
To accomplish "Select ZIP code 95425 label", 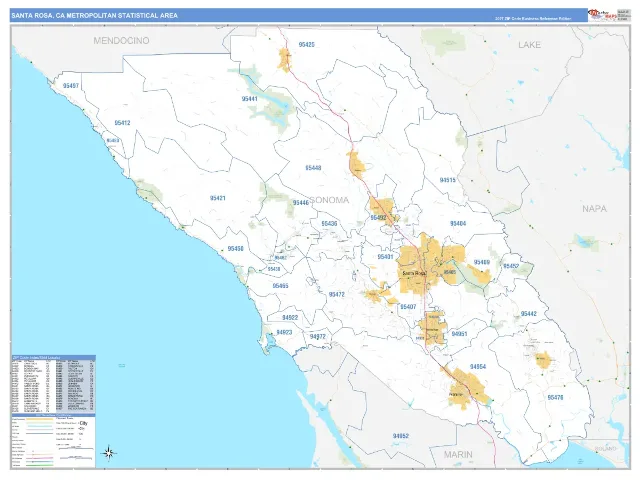I will pos(307,44).
